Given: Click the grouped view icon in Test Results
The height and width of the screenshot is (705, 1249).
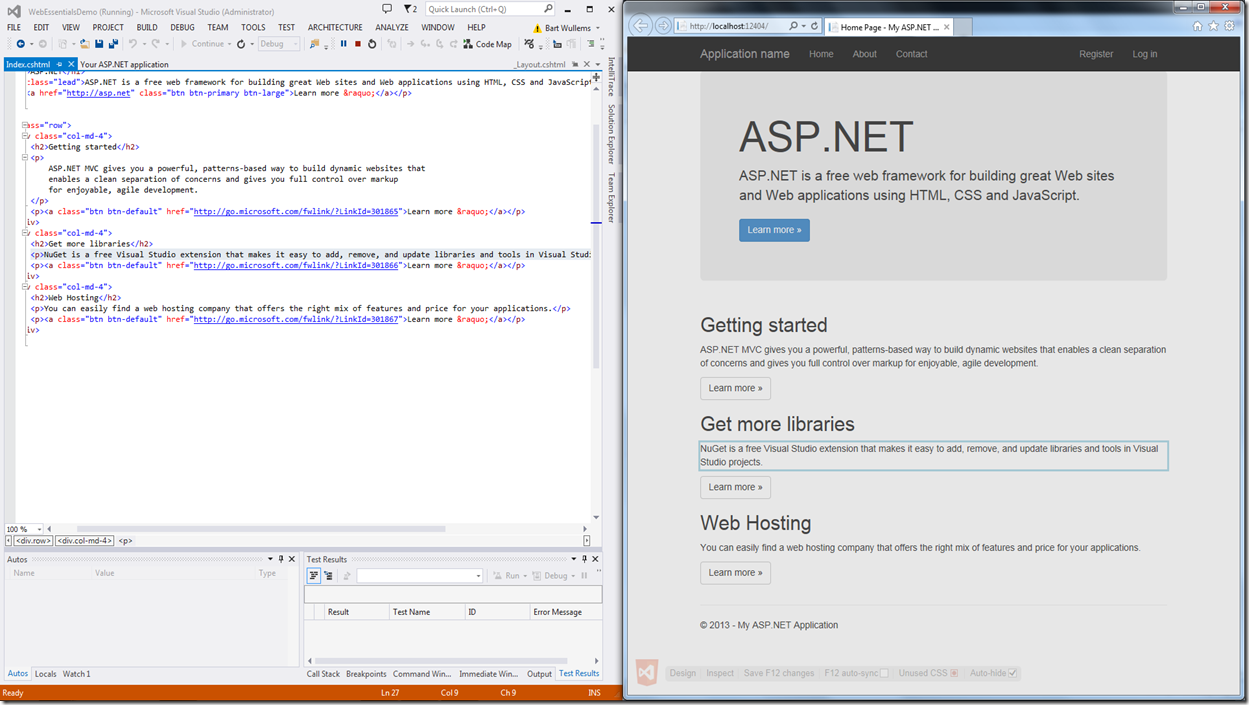Looking at the screenshot, I should point(328,575).
